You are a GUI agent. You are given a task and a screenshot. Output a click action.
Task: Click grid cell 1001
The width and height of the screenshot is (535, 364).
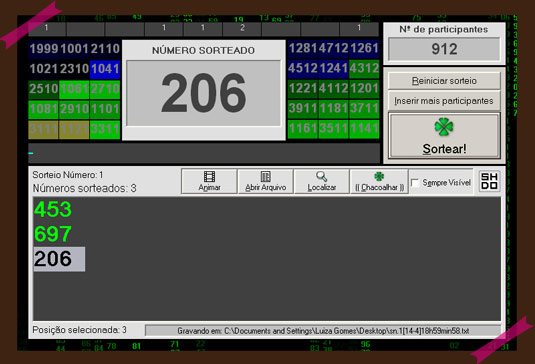point(74,49)
